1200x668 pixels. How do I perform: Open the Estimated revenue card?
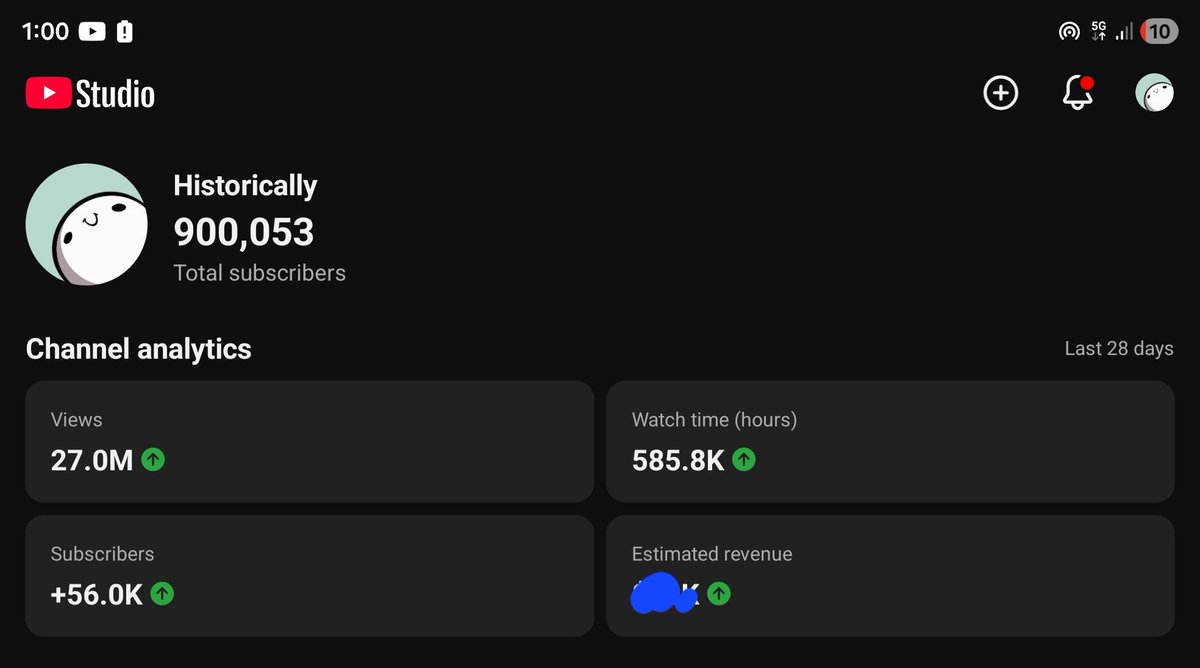pos(890,576)
